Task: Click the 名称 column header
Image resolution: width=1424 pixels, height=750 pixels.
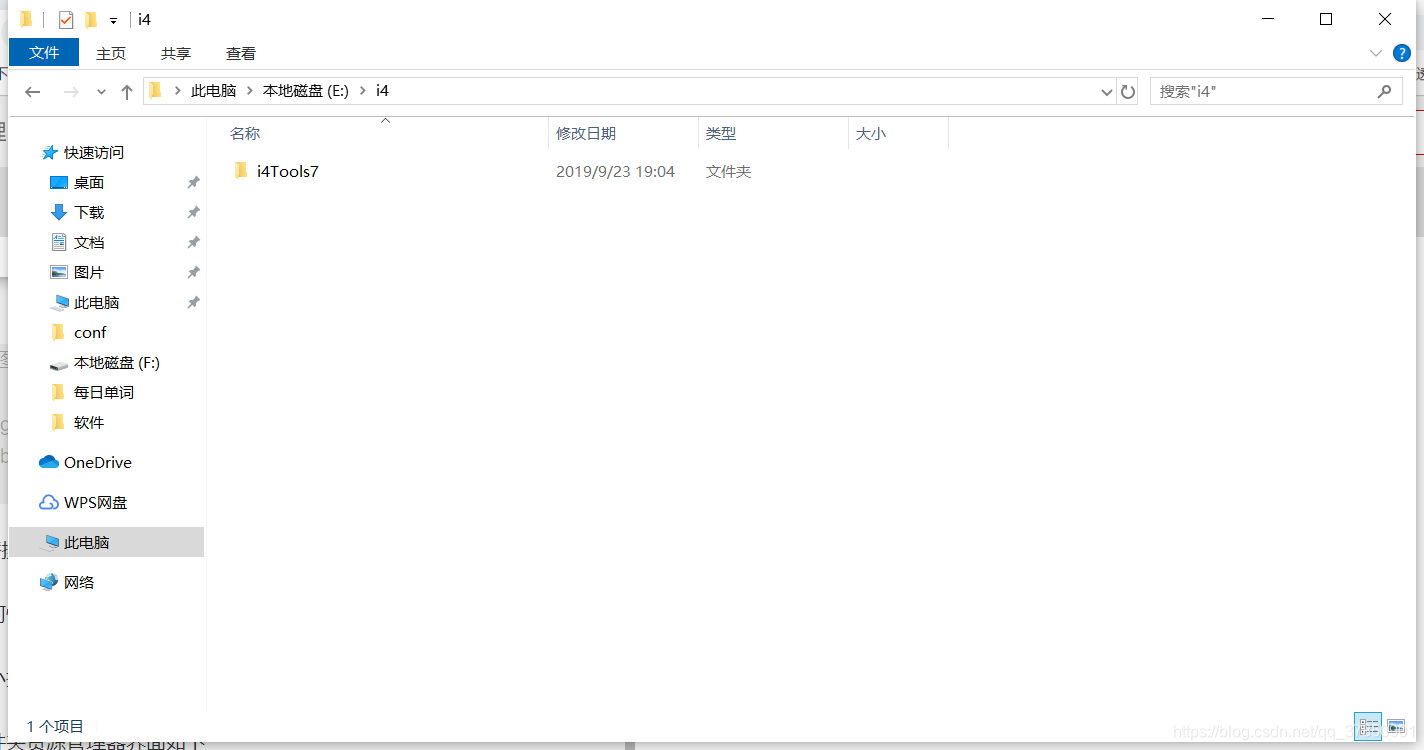Action: [x=245, y=133]
